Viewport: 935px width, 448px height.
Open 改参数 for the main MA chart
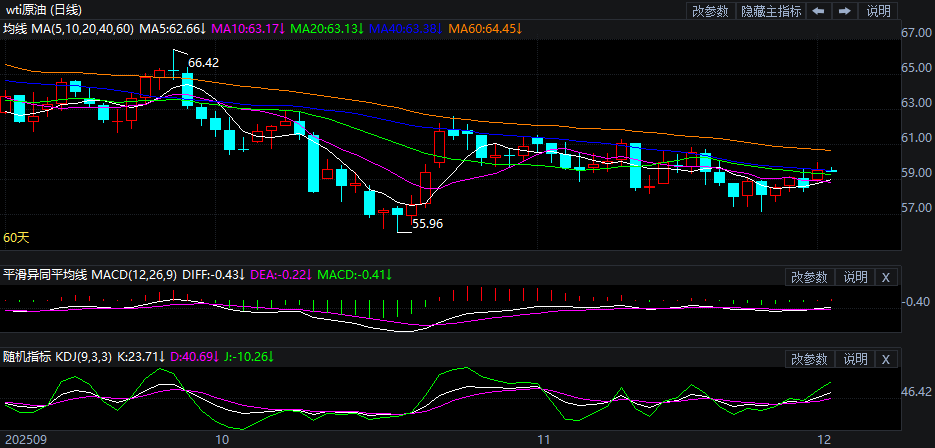(710, 11)
